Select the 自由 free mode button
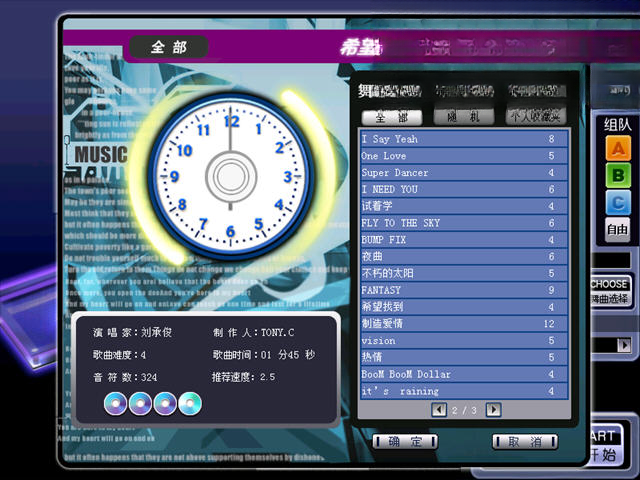This screenshot has width=640, height=480. tap(617, 230)
